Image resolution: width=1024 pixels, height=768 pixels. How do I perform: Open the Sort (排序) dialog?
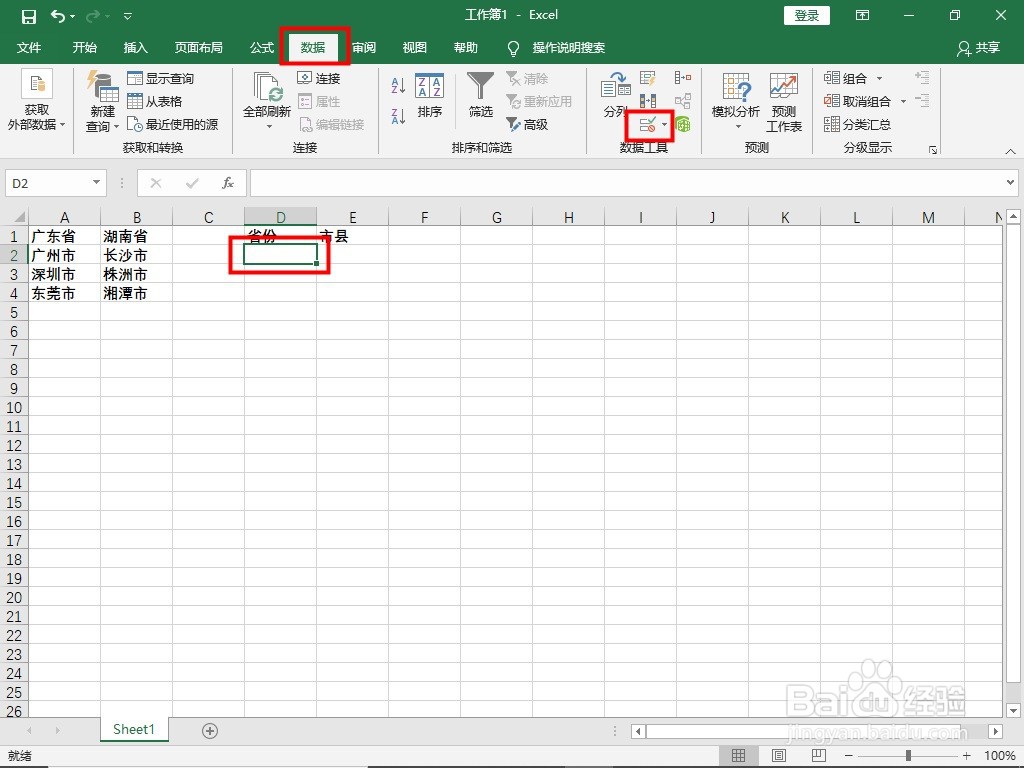point(429,95)
